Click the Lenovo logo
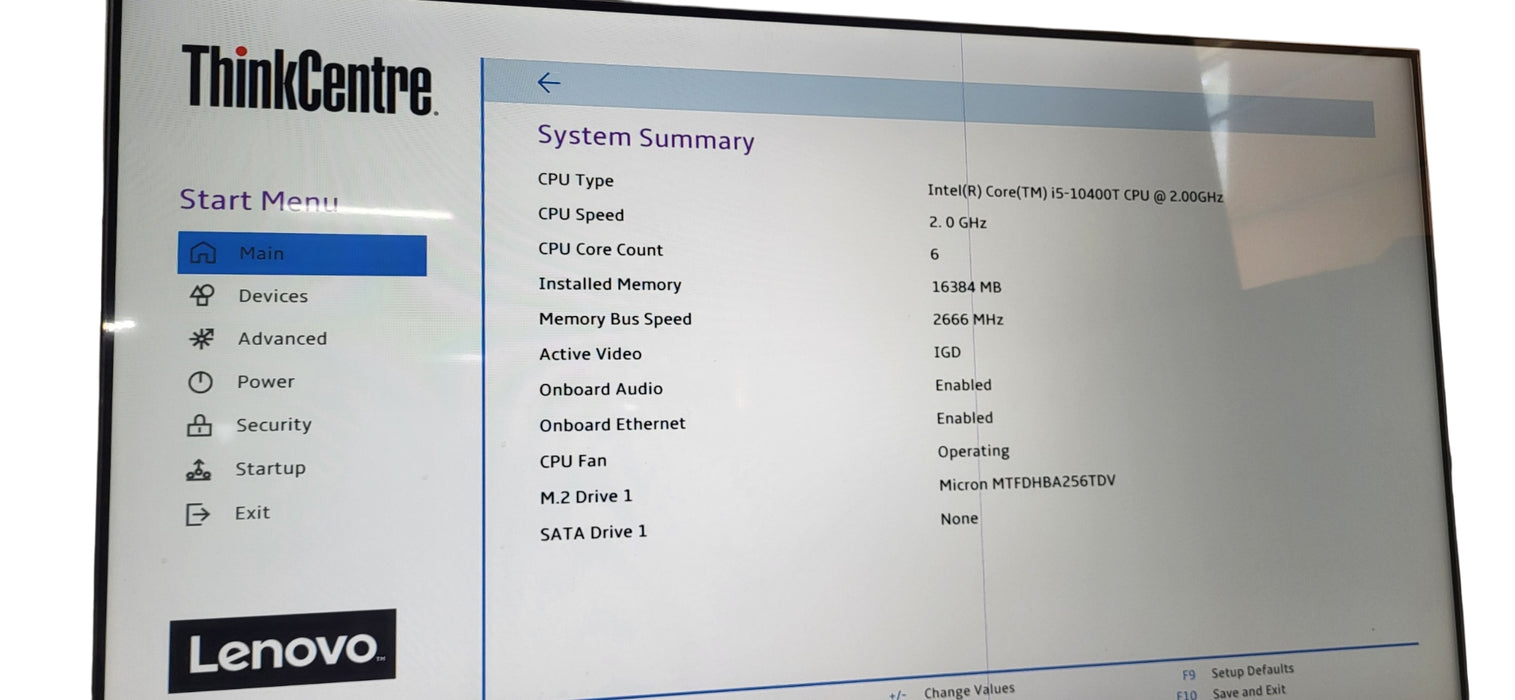The image size is (1515, 700). [x=283, y=651]
